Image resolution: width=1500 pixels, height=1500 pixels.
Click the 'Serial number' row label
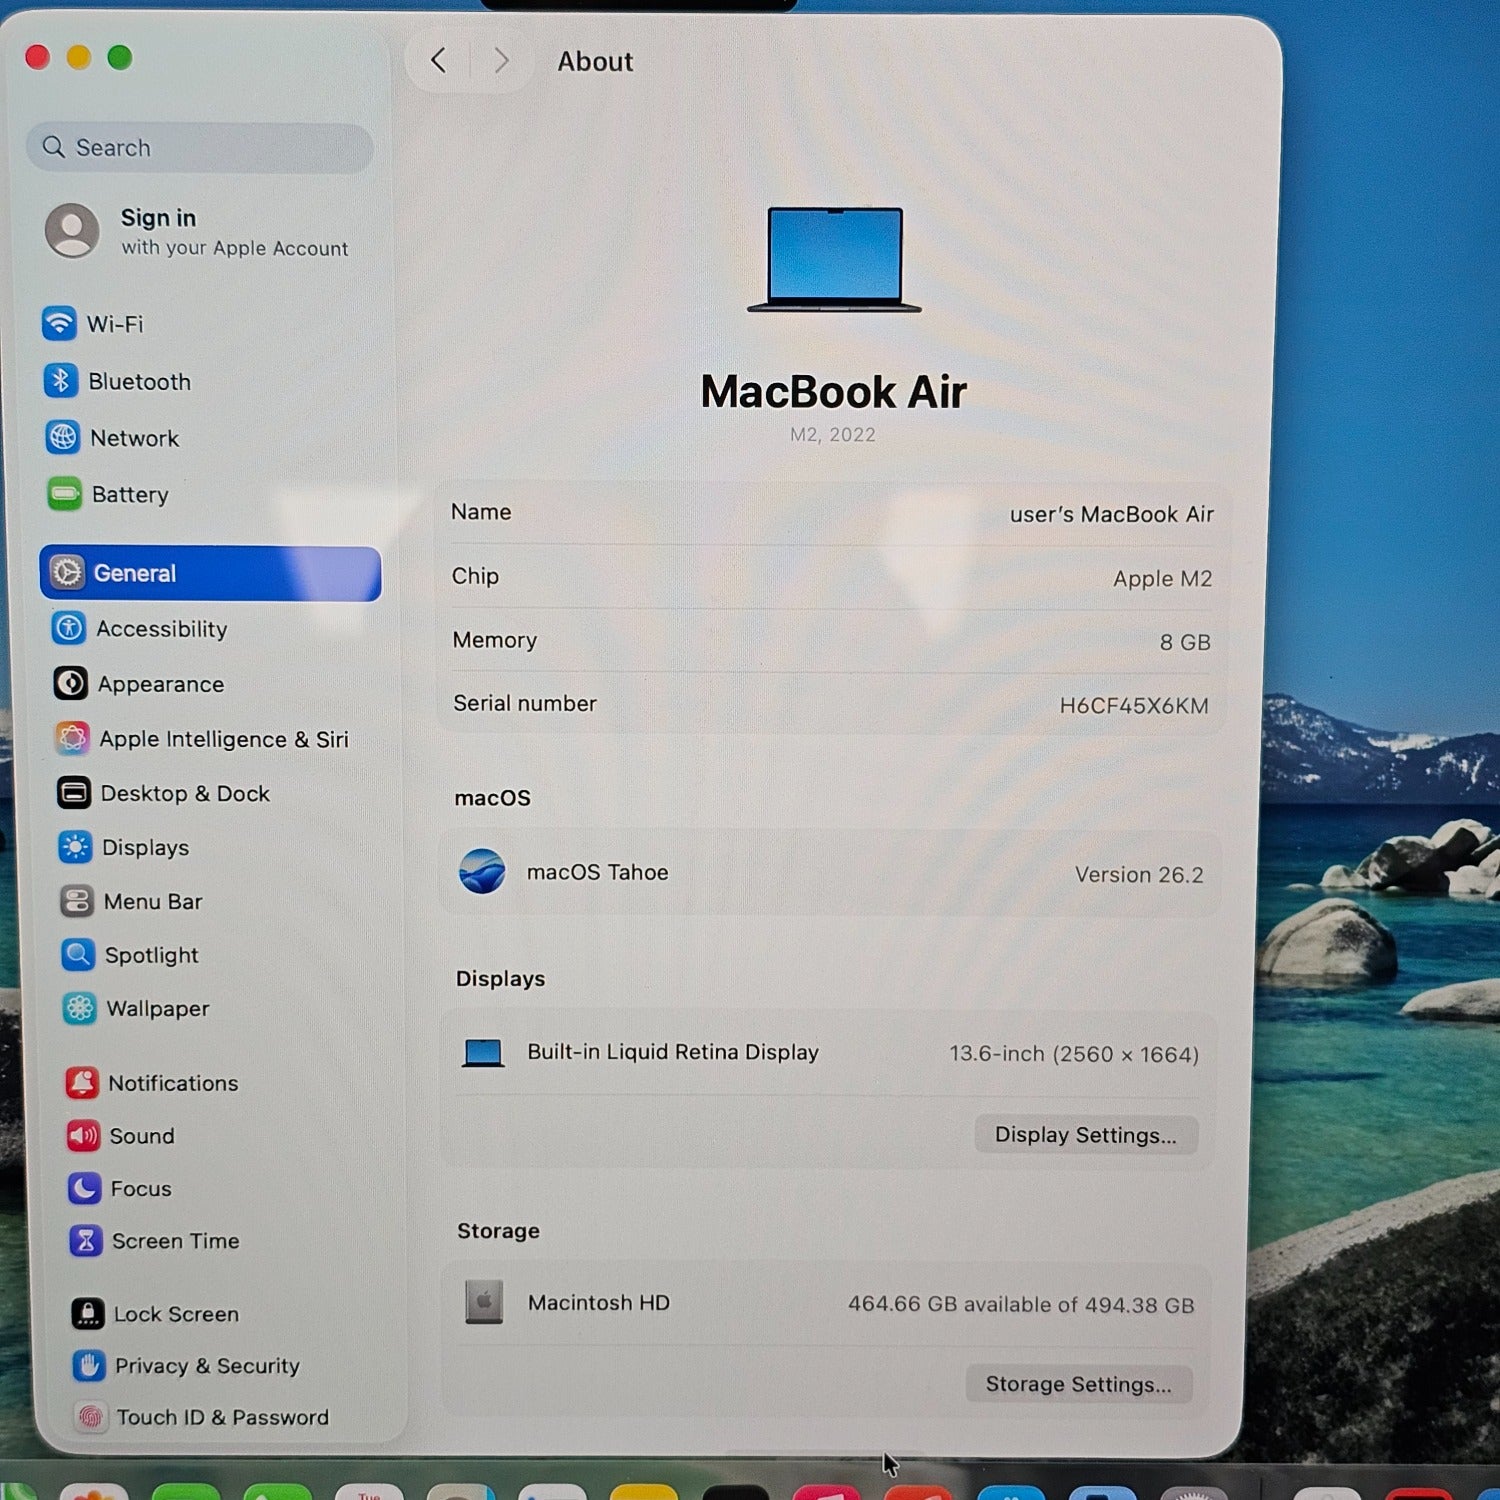click(x=525, y=703)
